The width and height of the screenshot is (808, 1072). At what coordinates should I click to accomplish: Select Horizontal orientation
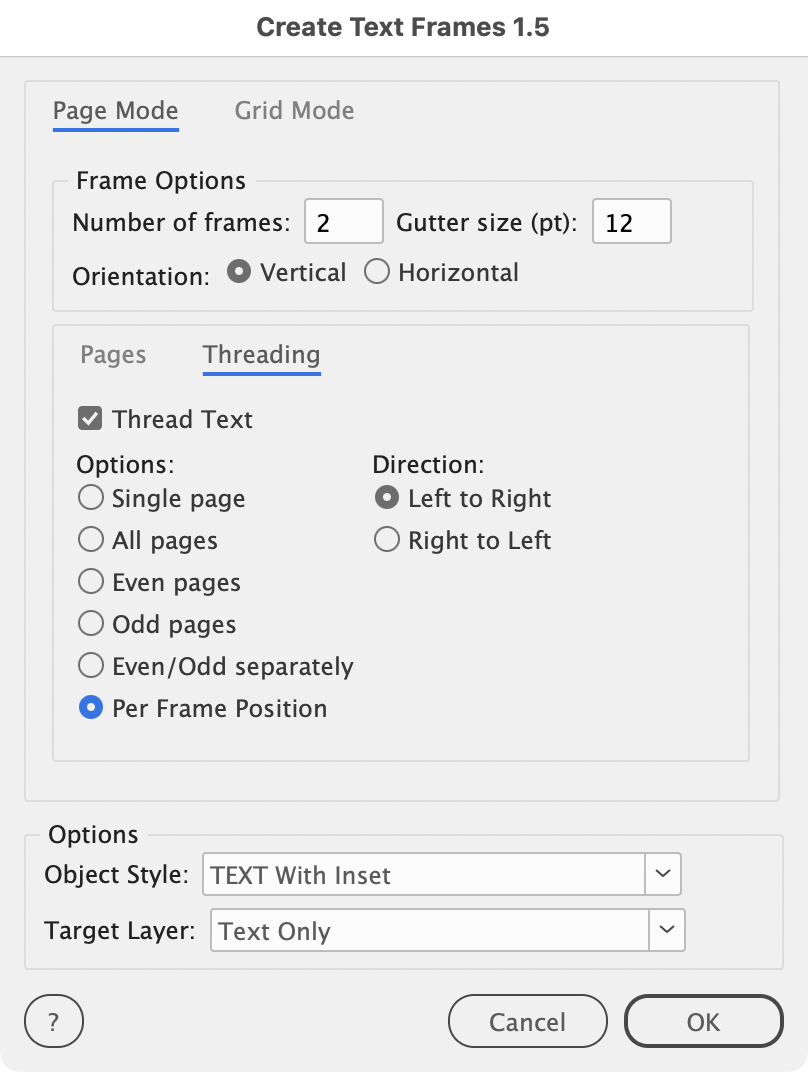pyautogui.click(x=377, y=272)
